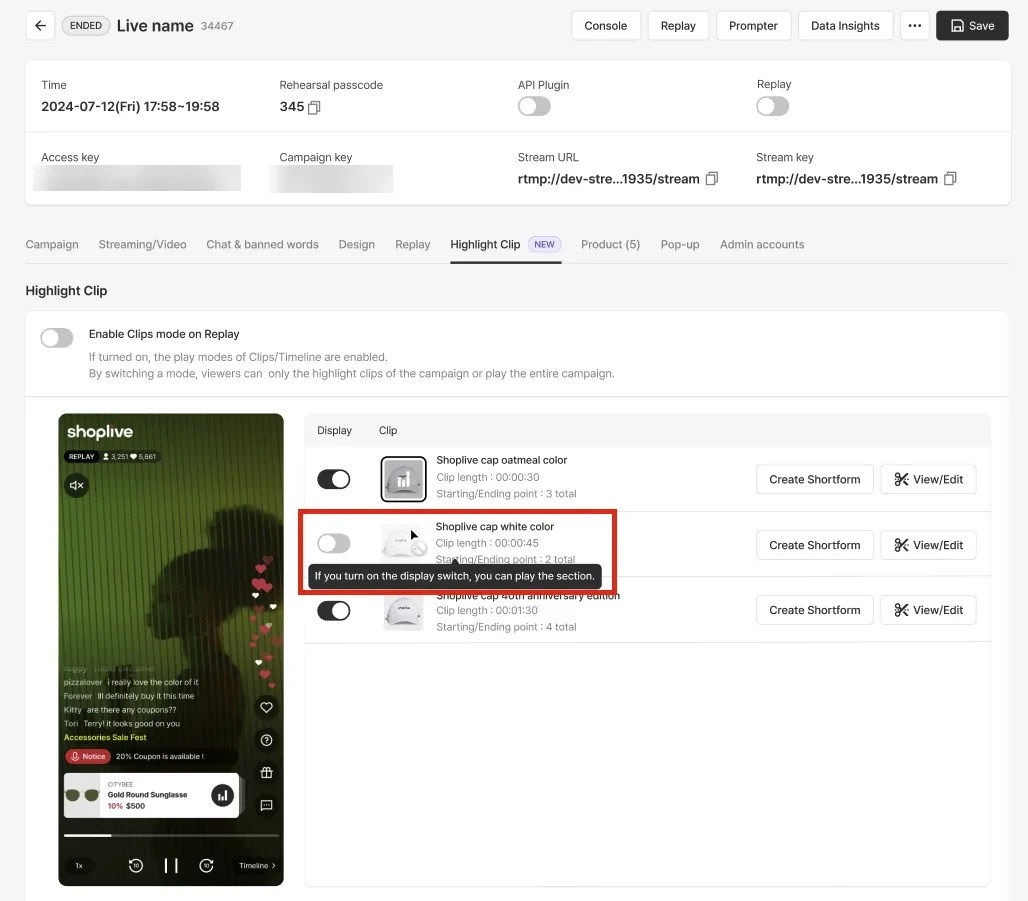Open the Streaming/Video tab
This screenshot has height=901, width=1028.
[142, 245]
